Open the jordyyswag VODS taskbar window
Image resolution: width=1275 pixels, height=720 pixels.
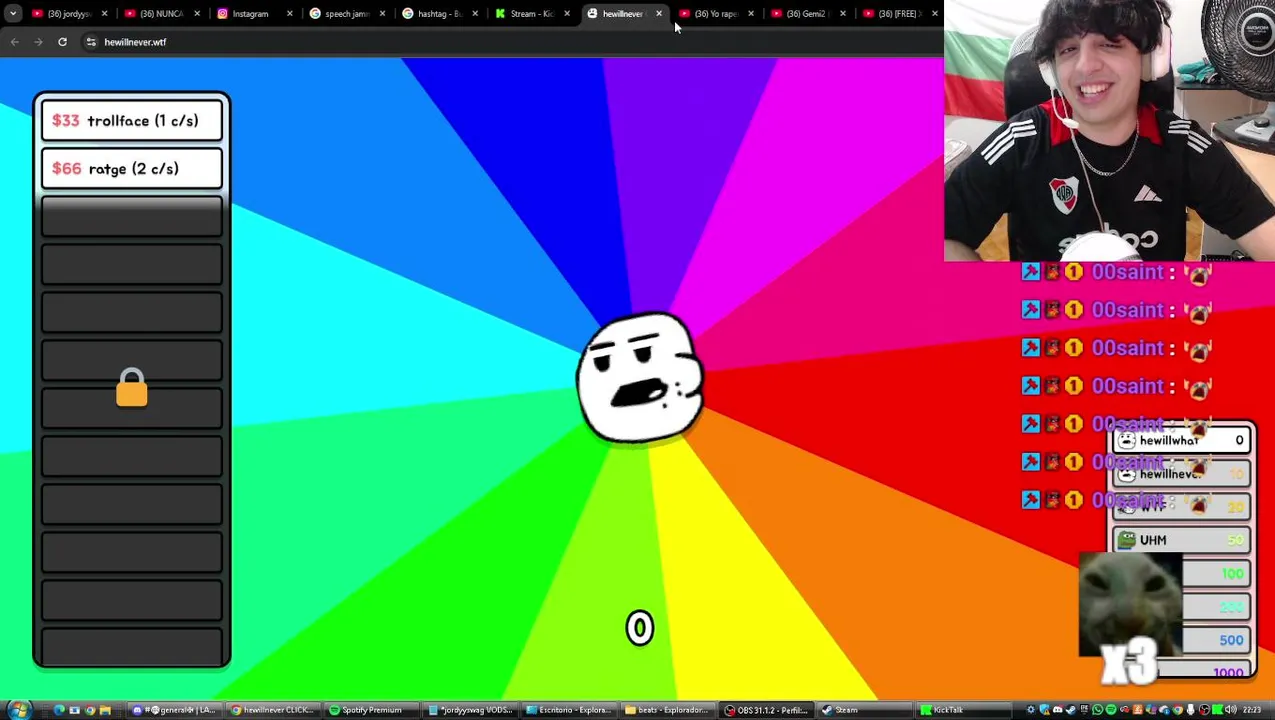[x=469, y=710]
